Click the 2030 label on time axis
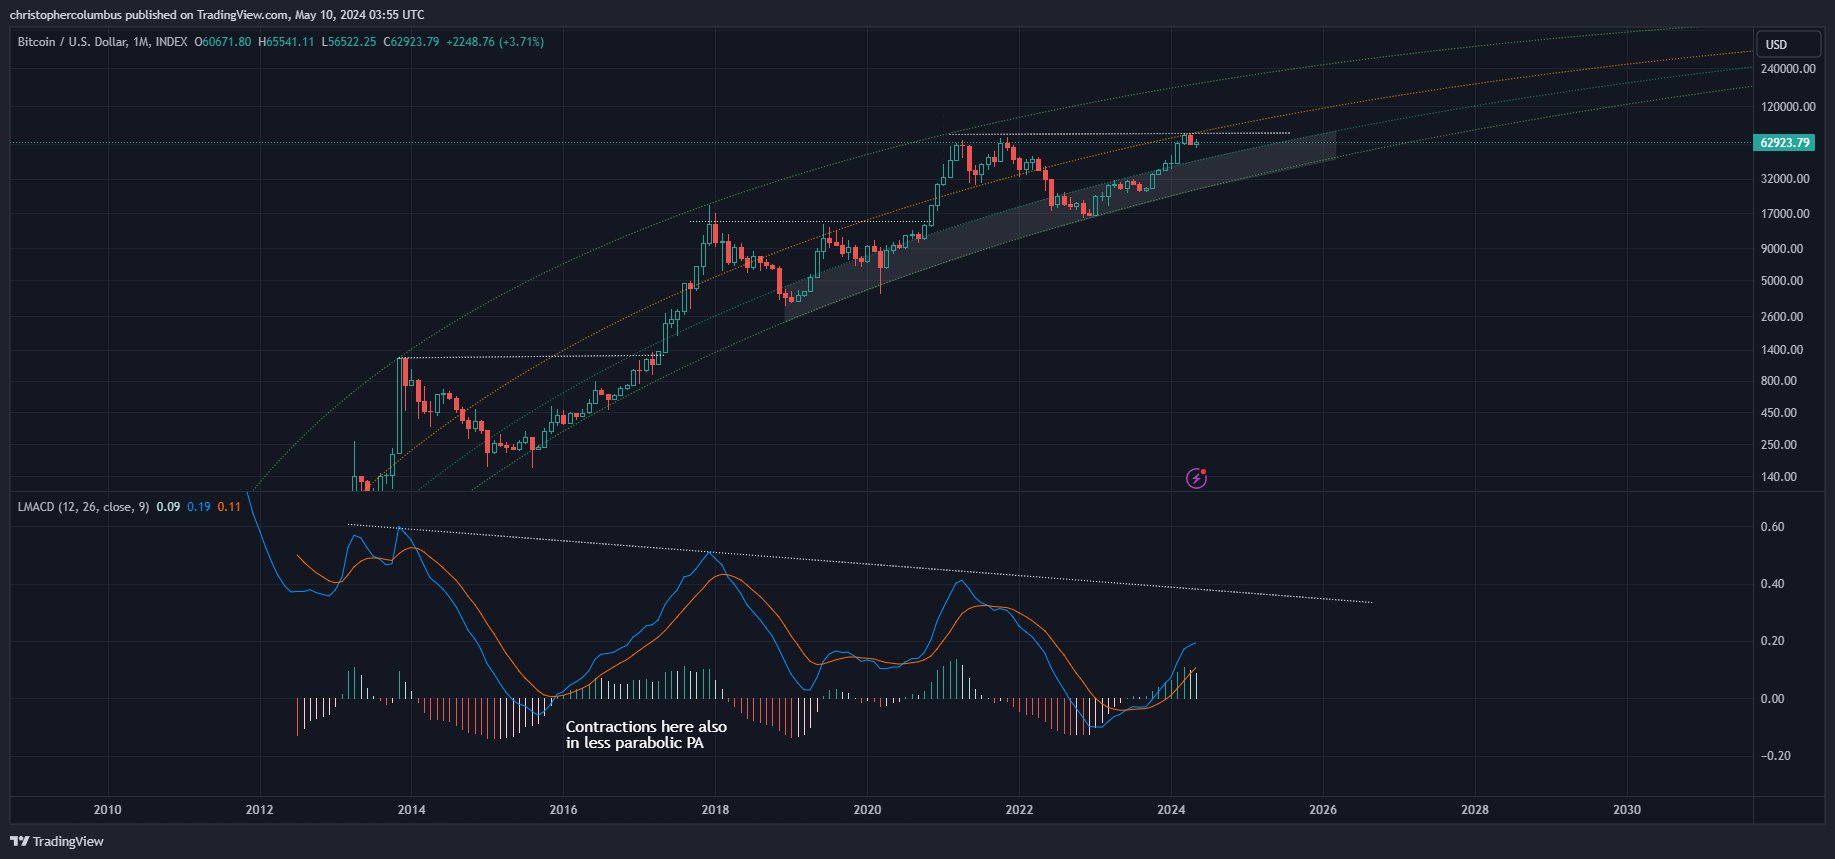Screen dimensions: 1835x859 point(1627,810)
